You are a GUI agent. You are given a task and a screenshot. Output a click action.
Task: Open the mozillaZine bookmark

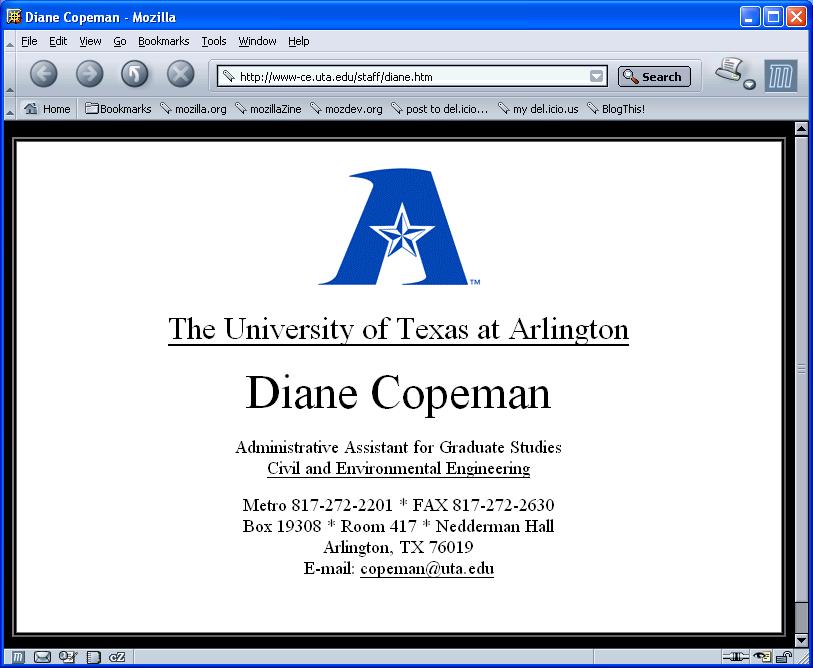coord(269,109)
